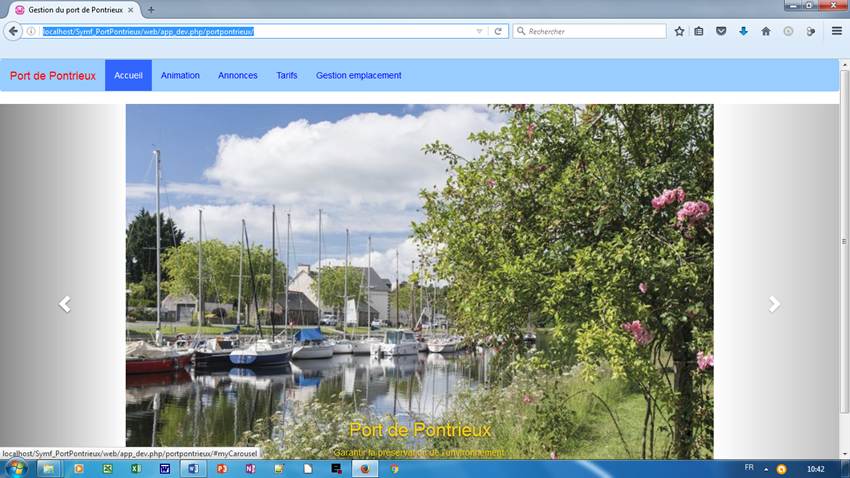This screenshot has height=478, width=850.
Task: Click the browser back arrow
Action: click(x=13, y=31)
